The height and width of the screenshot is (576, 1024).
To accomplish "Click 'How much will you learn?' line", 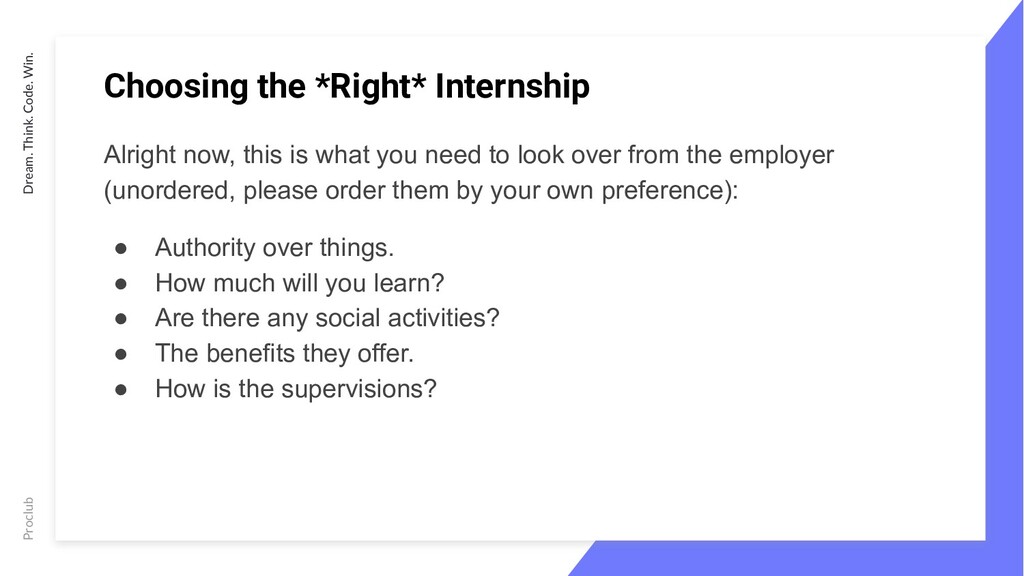I will pyautogui.click(x=299, y=283).
